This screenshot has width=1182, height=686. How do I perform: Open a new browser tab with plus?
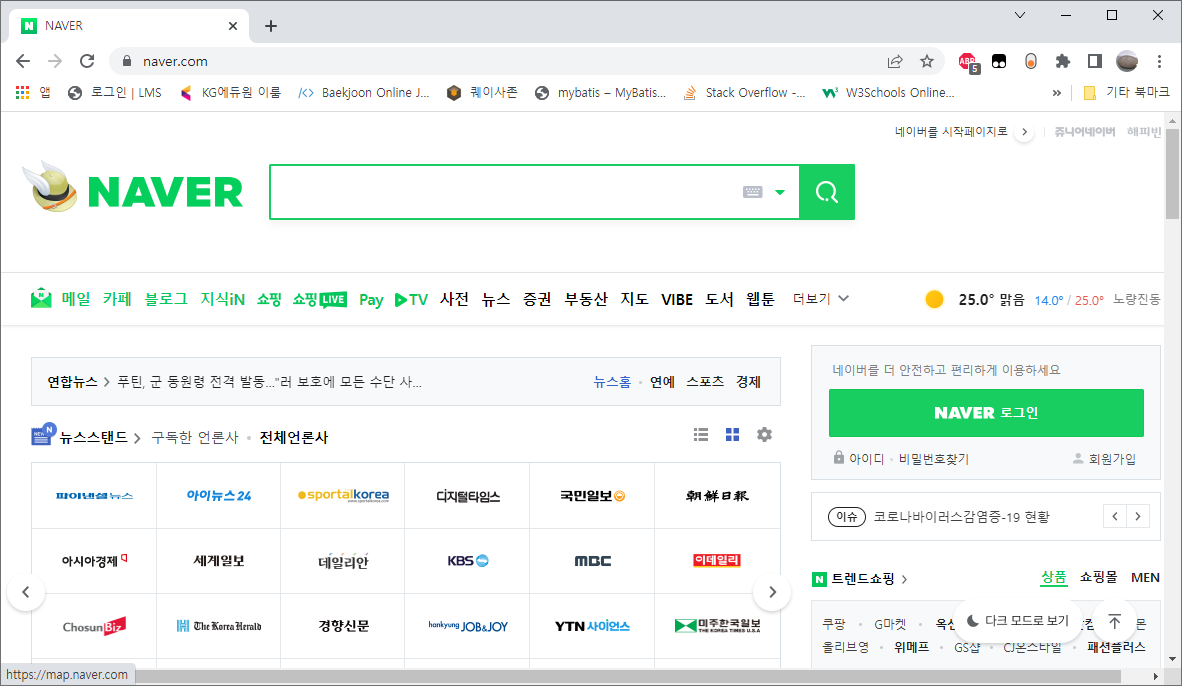(271, 26)
